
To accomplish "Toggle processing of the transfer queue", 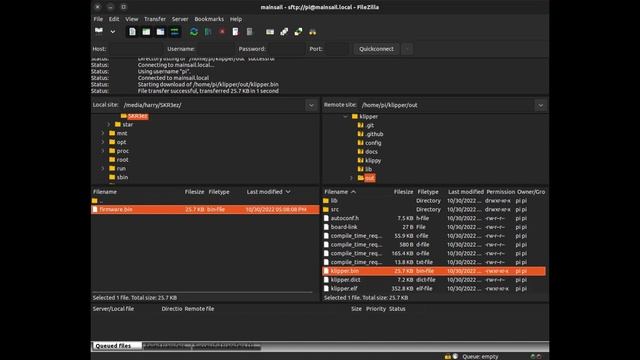I will click(208, 31).
